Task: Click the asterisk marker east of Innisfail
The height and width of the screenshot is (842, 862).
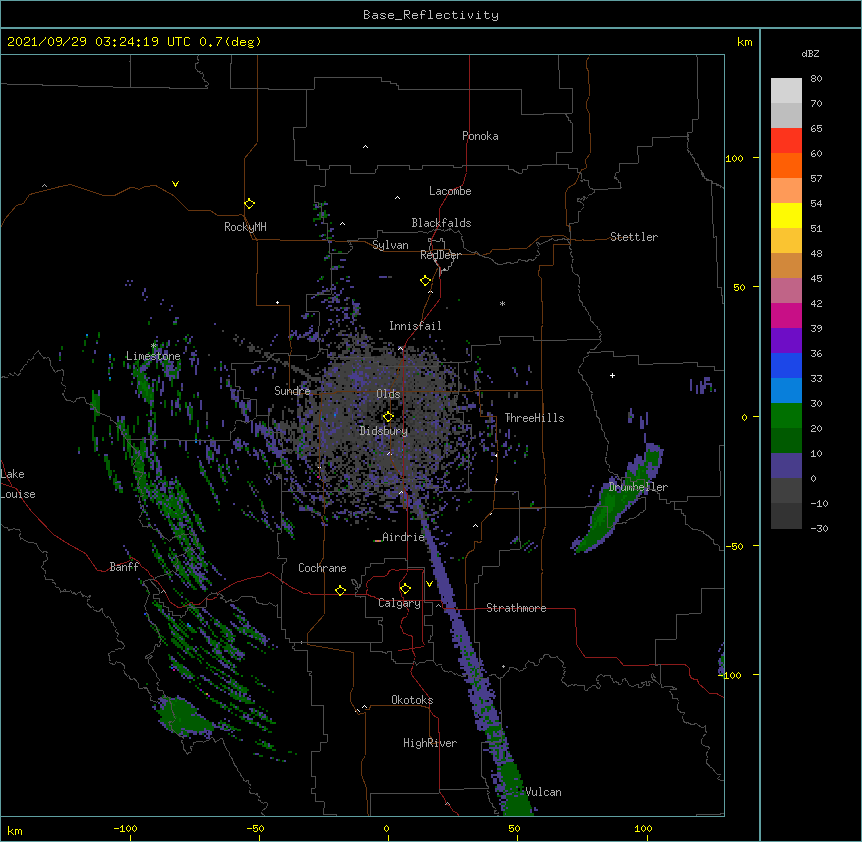Action: coord(502,304)
